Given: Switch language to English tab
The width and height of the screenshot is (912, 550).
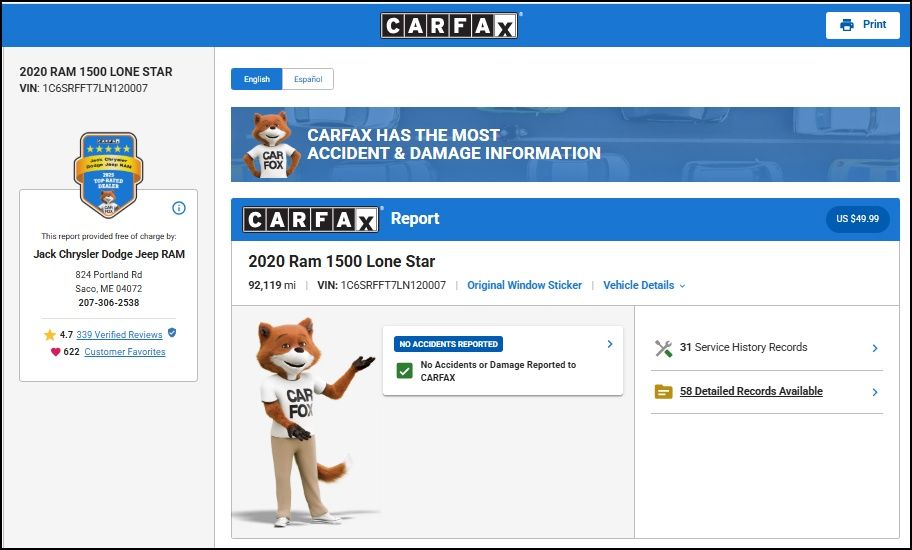Looking at the screenshot, I should pos(256,79).
